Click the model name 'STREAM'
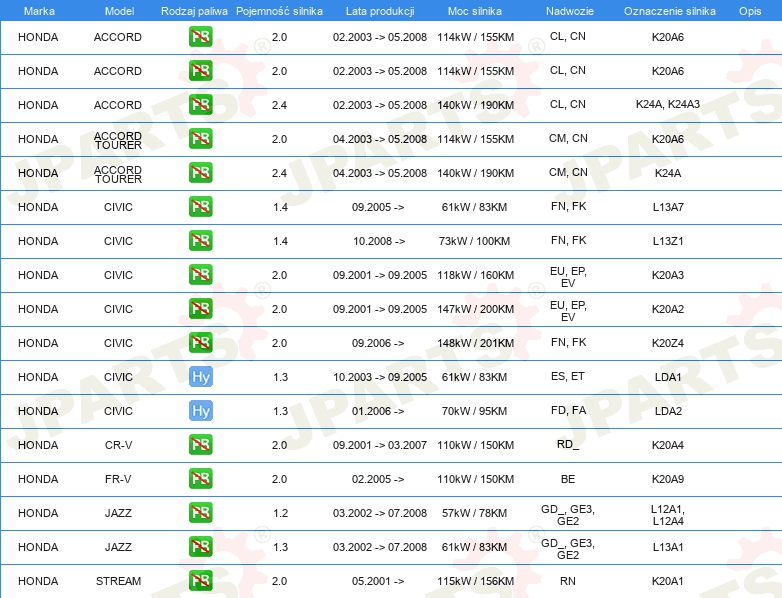This screenshot has height=598, width=782. [118, 581]
